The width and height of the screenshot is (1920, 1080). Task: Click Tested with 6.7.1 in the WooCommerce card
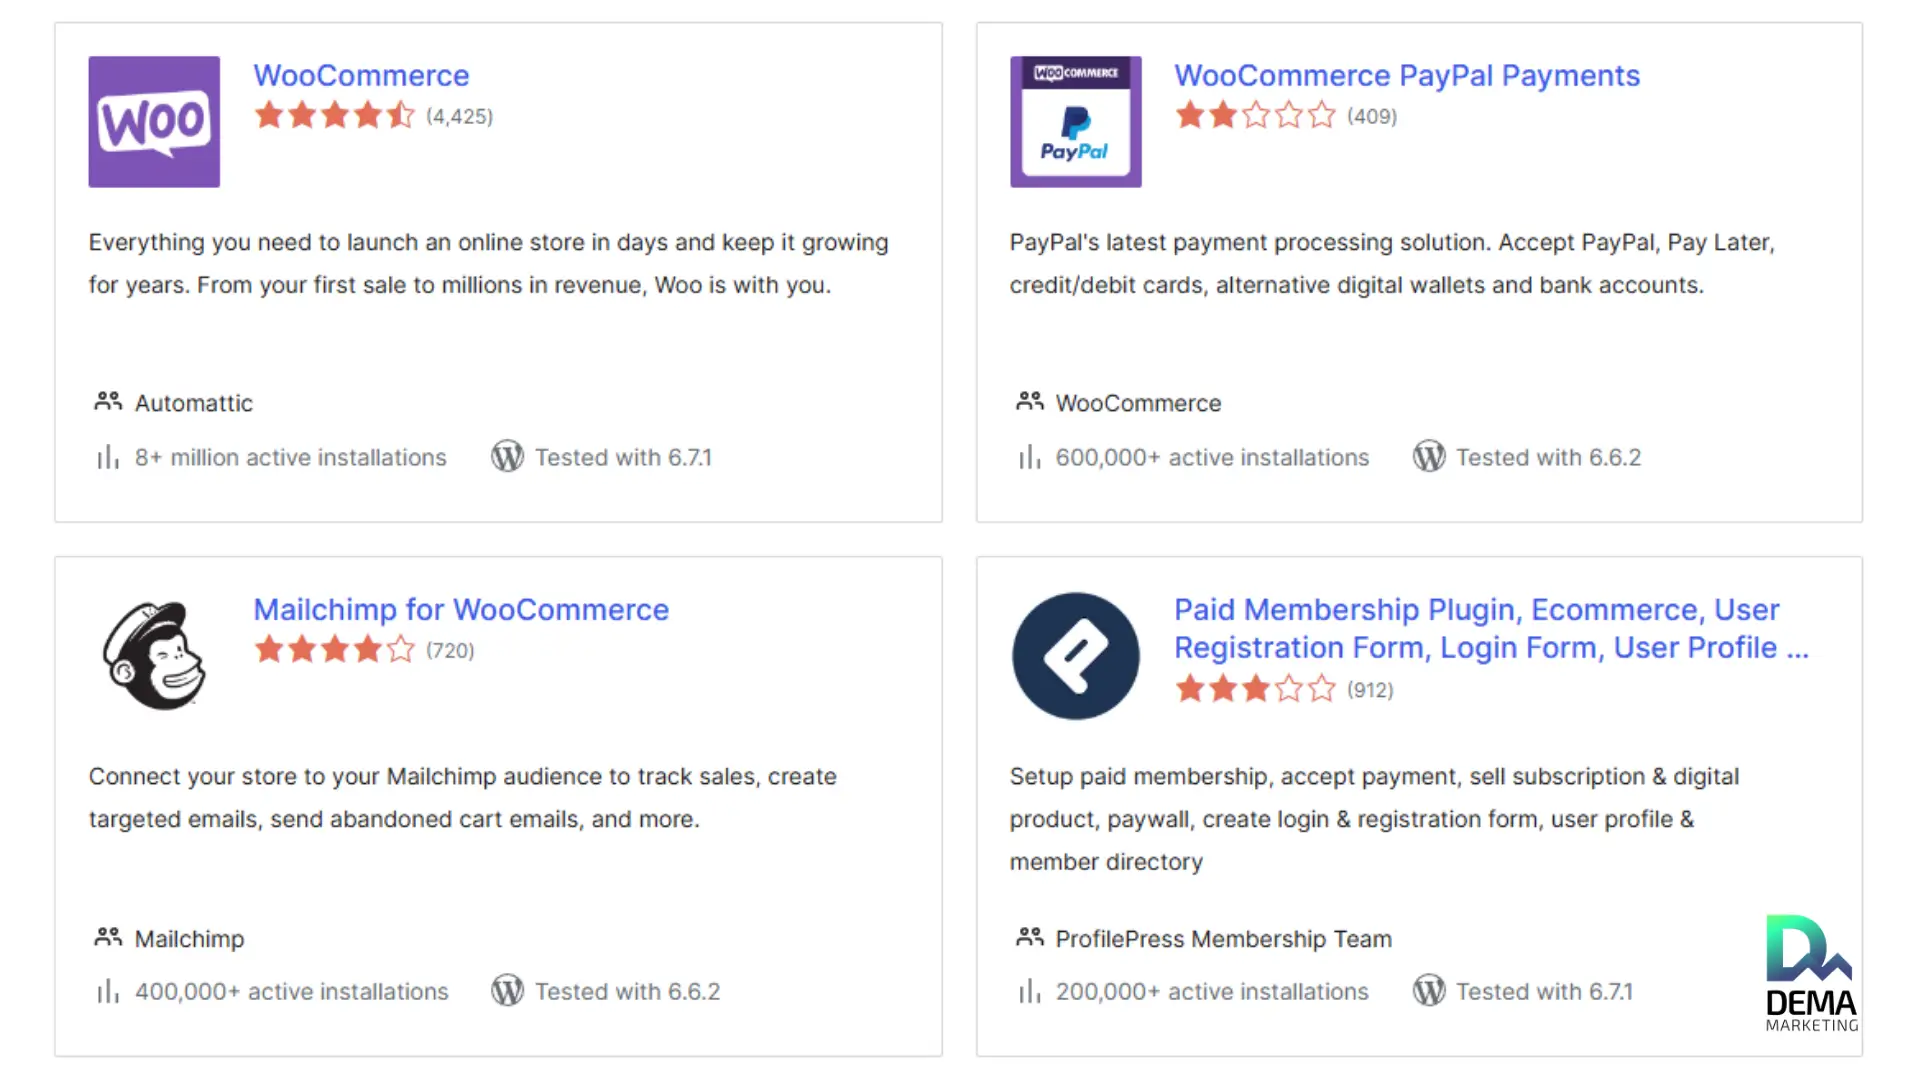[x=623, y=457]
